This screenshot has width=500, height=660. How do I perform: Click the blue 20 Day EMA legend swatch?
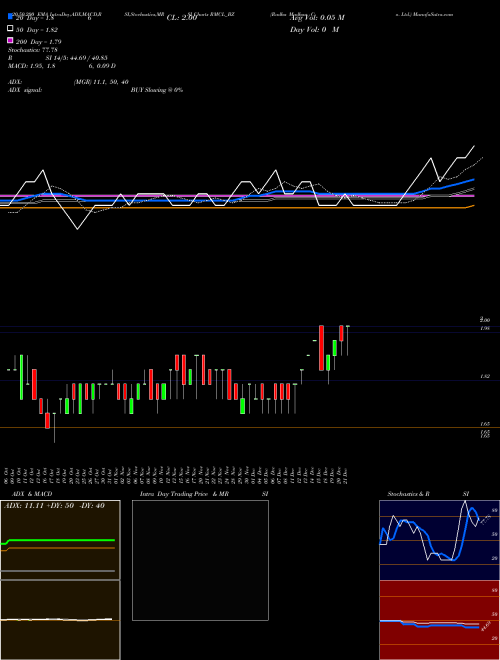click(x=10, y=17)
